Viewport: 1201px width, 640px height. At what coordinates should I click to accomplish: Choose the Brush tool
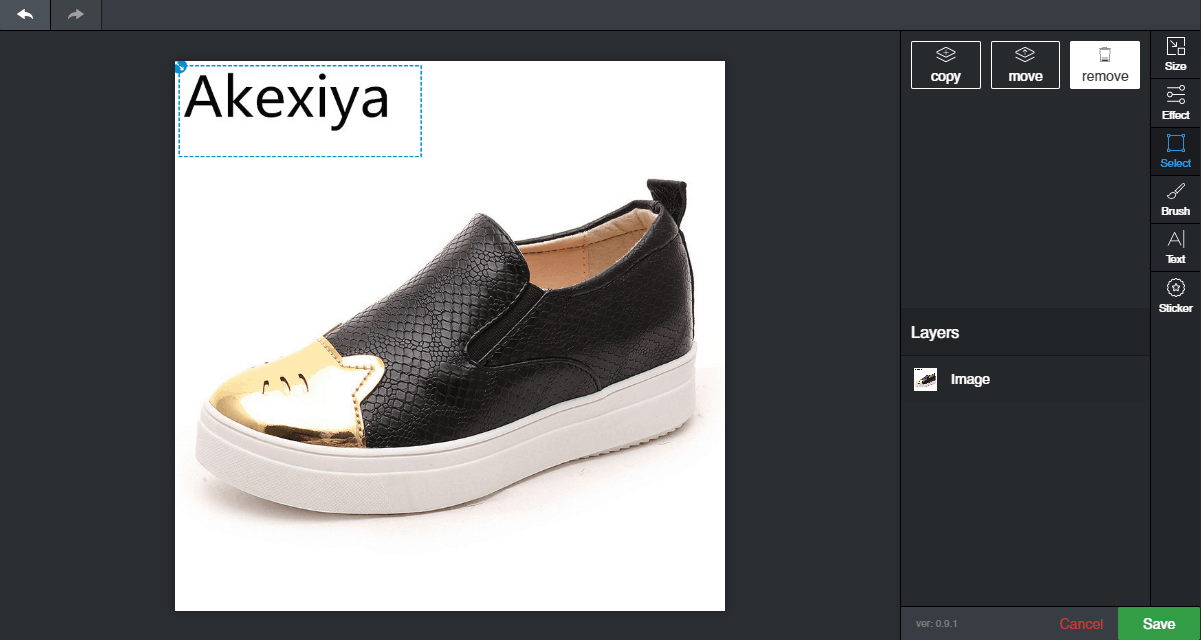click(1176, 200)
